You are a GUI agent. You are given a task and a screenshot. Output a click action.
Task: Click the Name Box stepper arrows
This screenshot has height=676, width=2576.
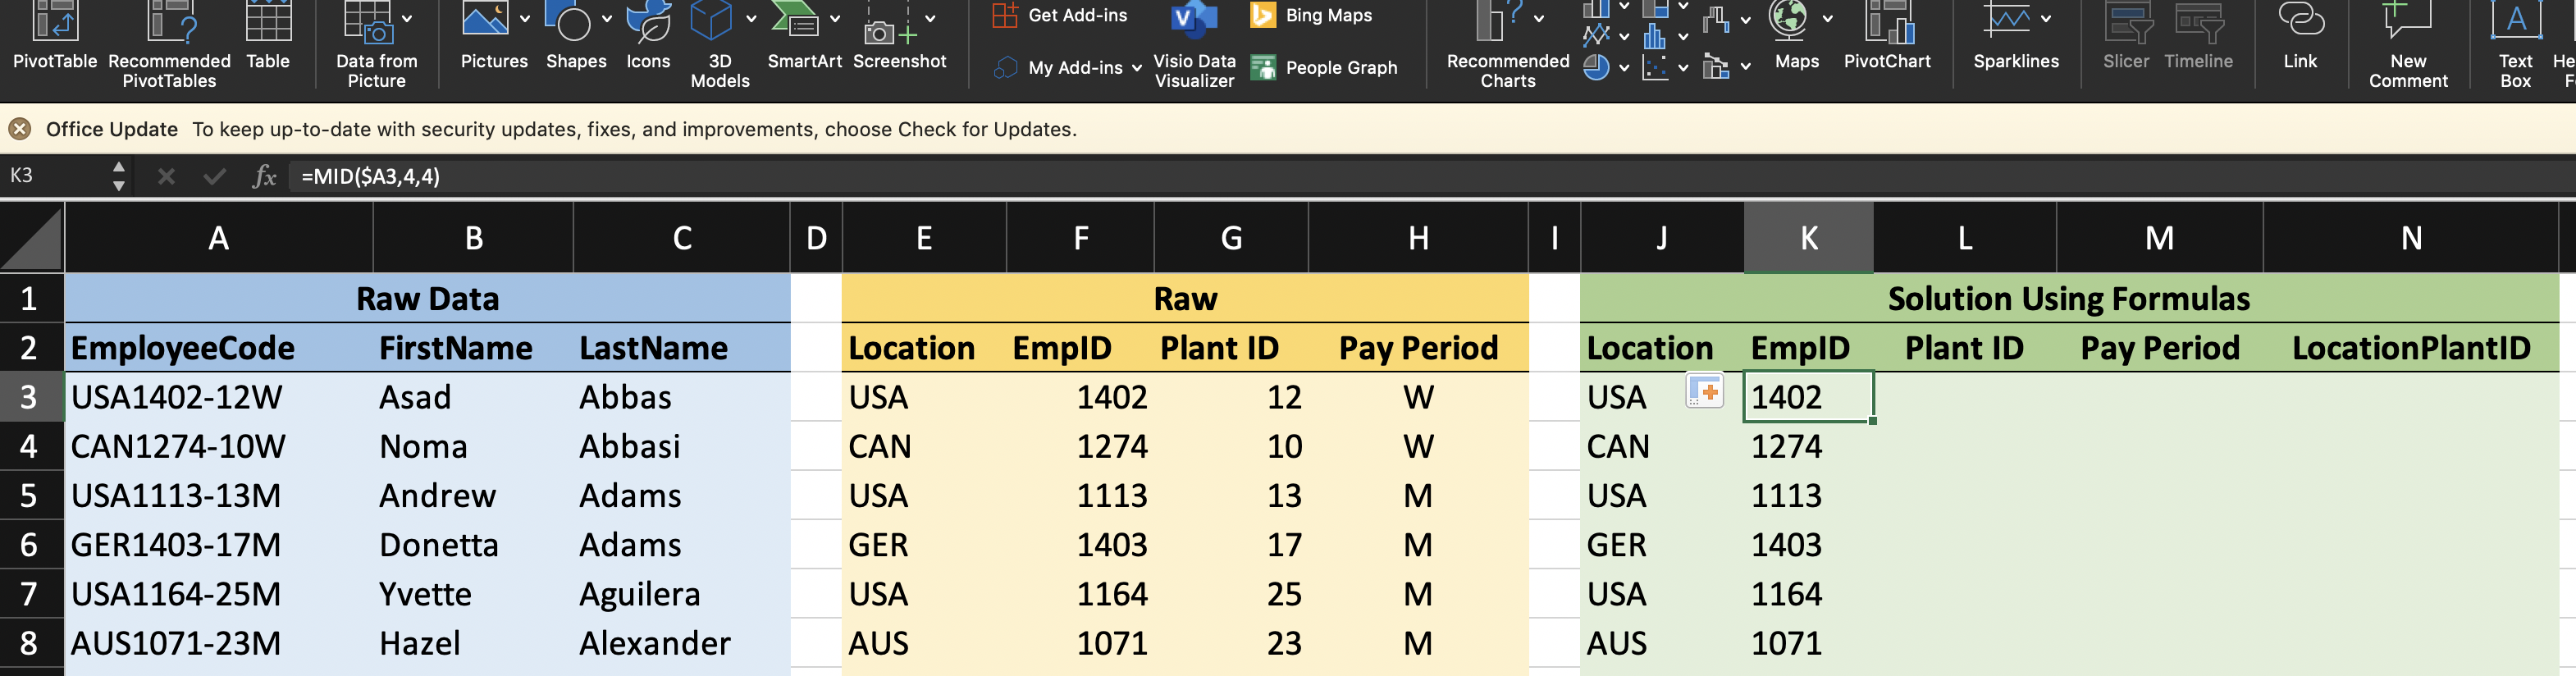(119, 176)
